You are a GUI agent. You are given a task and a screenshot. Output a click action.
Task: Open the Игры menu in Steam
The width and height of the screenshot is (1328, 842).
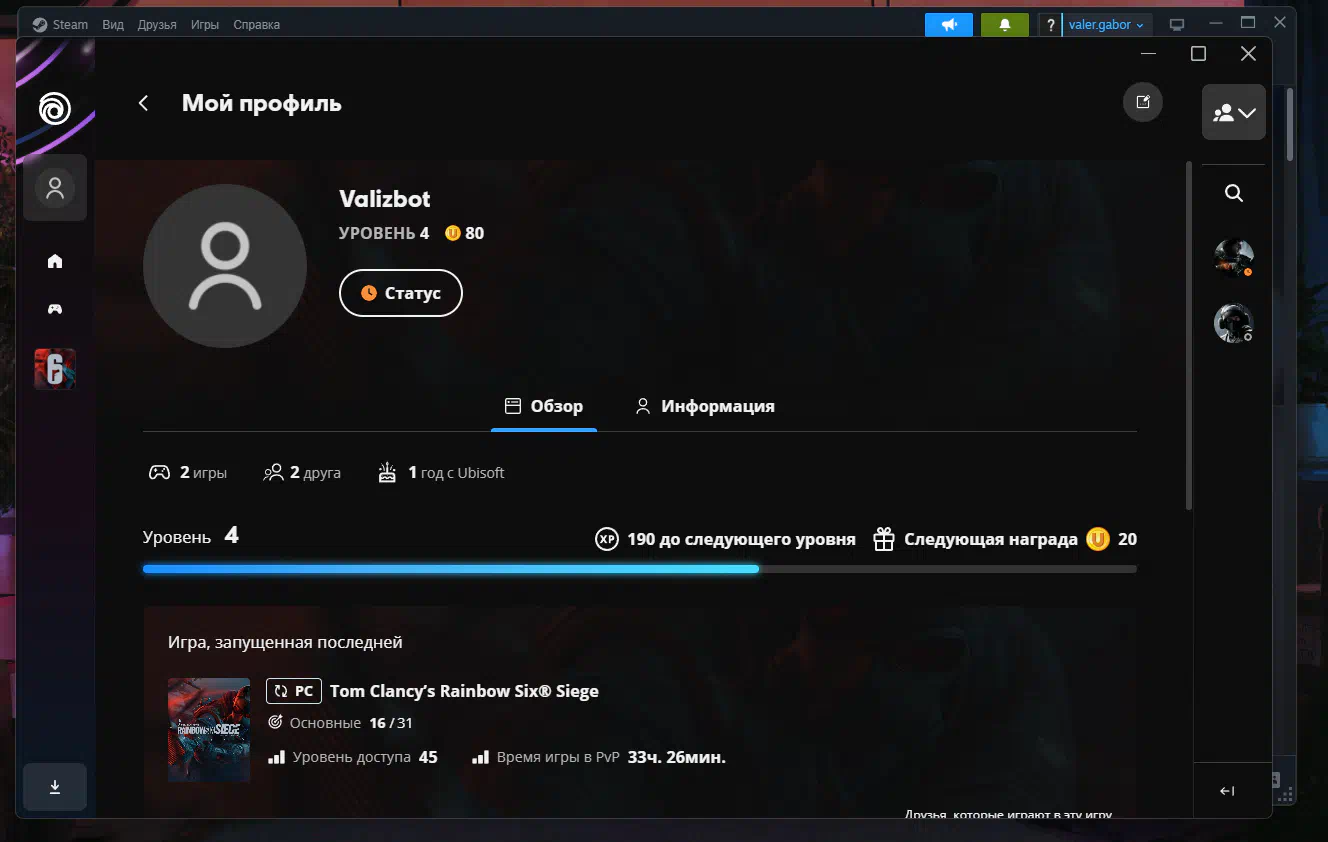[x=205, y=24]
